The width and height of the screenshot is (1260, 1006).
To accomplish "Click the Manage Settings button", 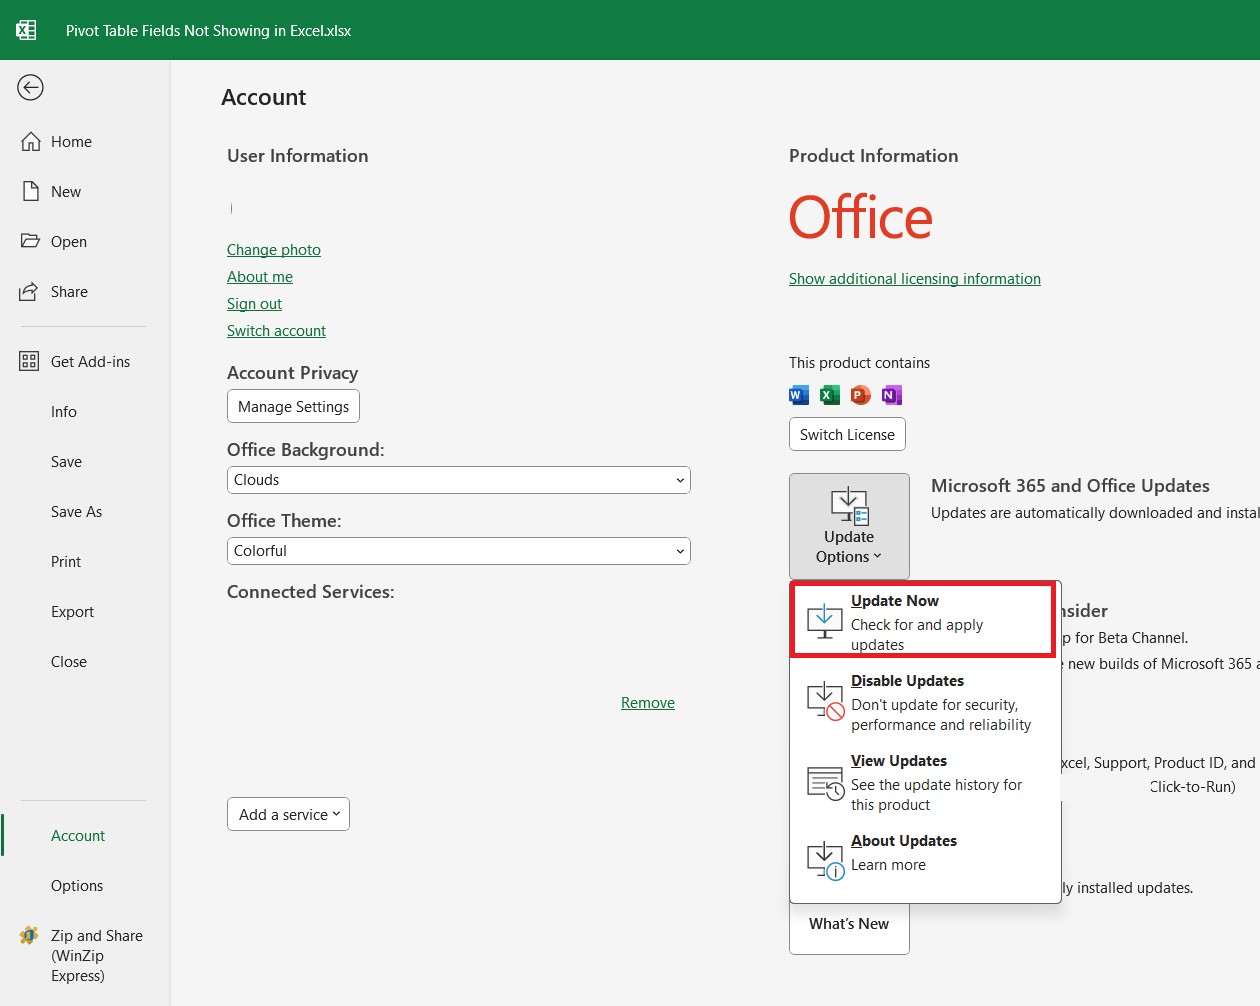I will (x=293, y=406).
